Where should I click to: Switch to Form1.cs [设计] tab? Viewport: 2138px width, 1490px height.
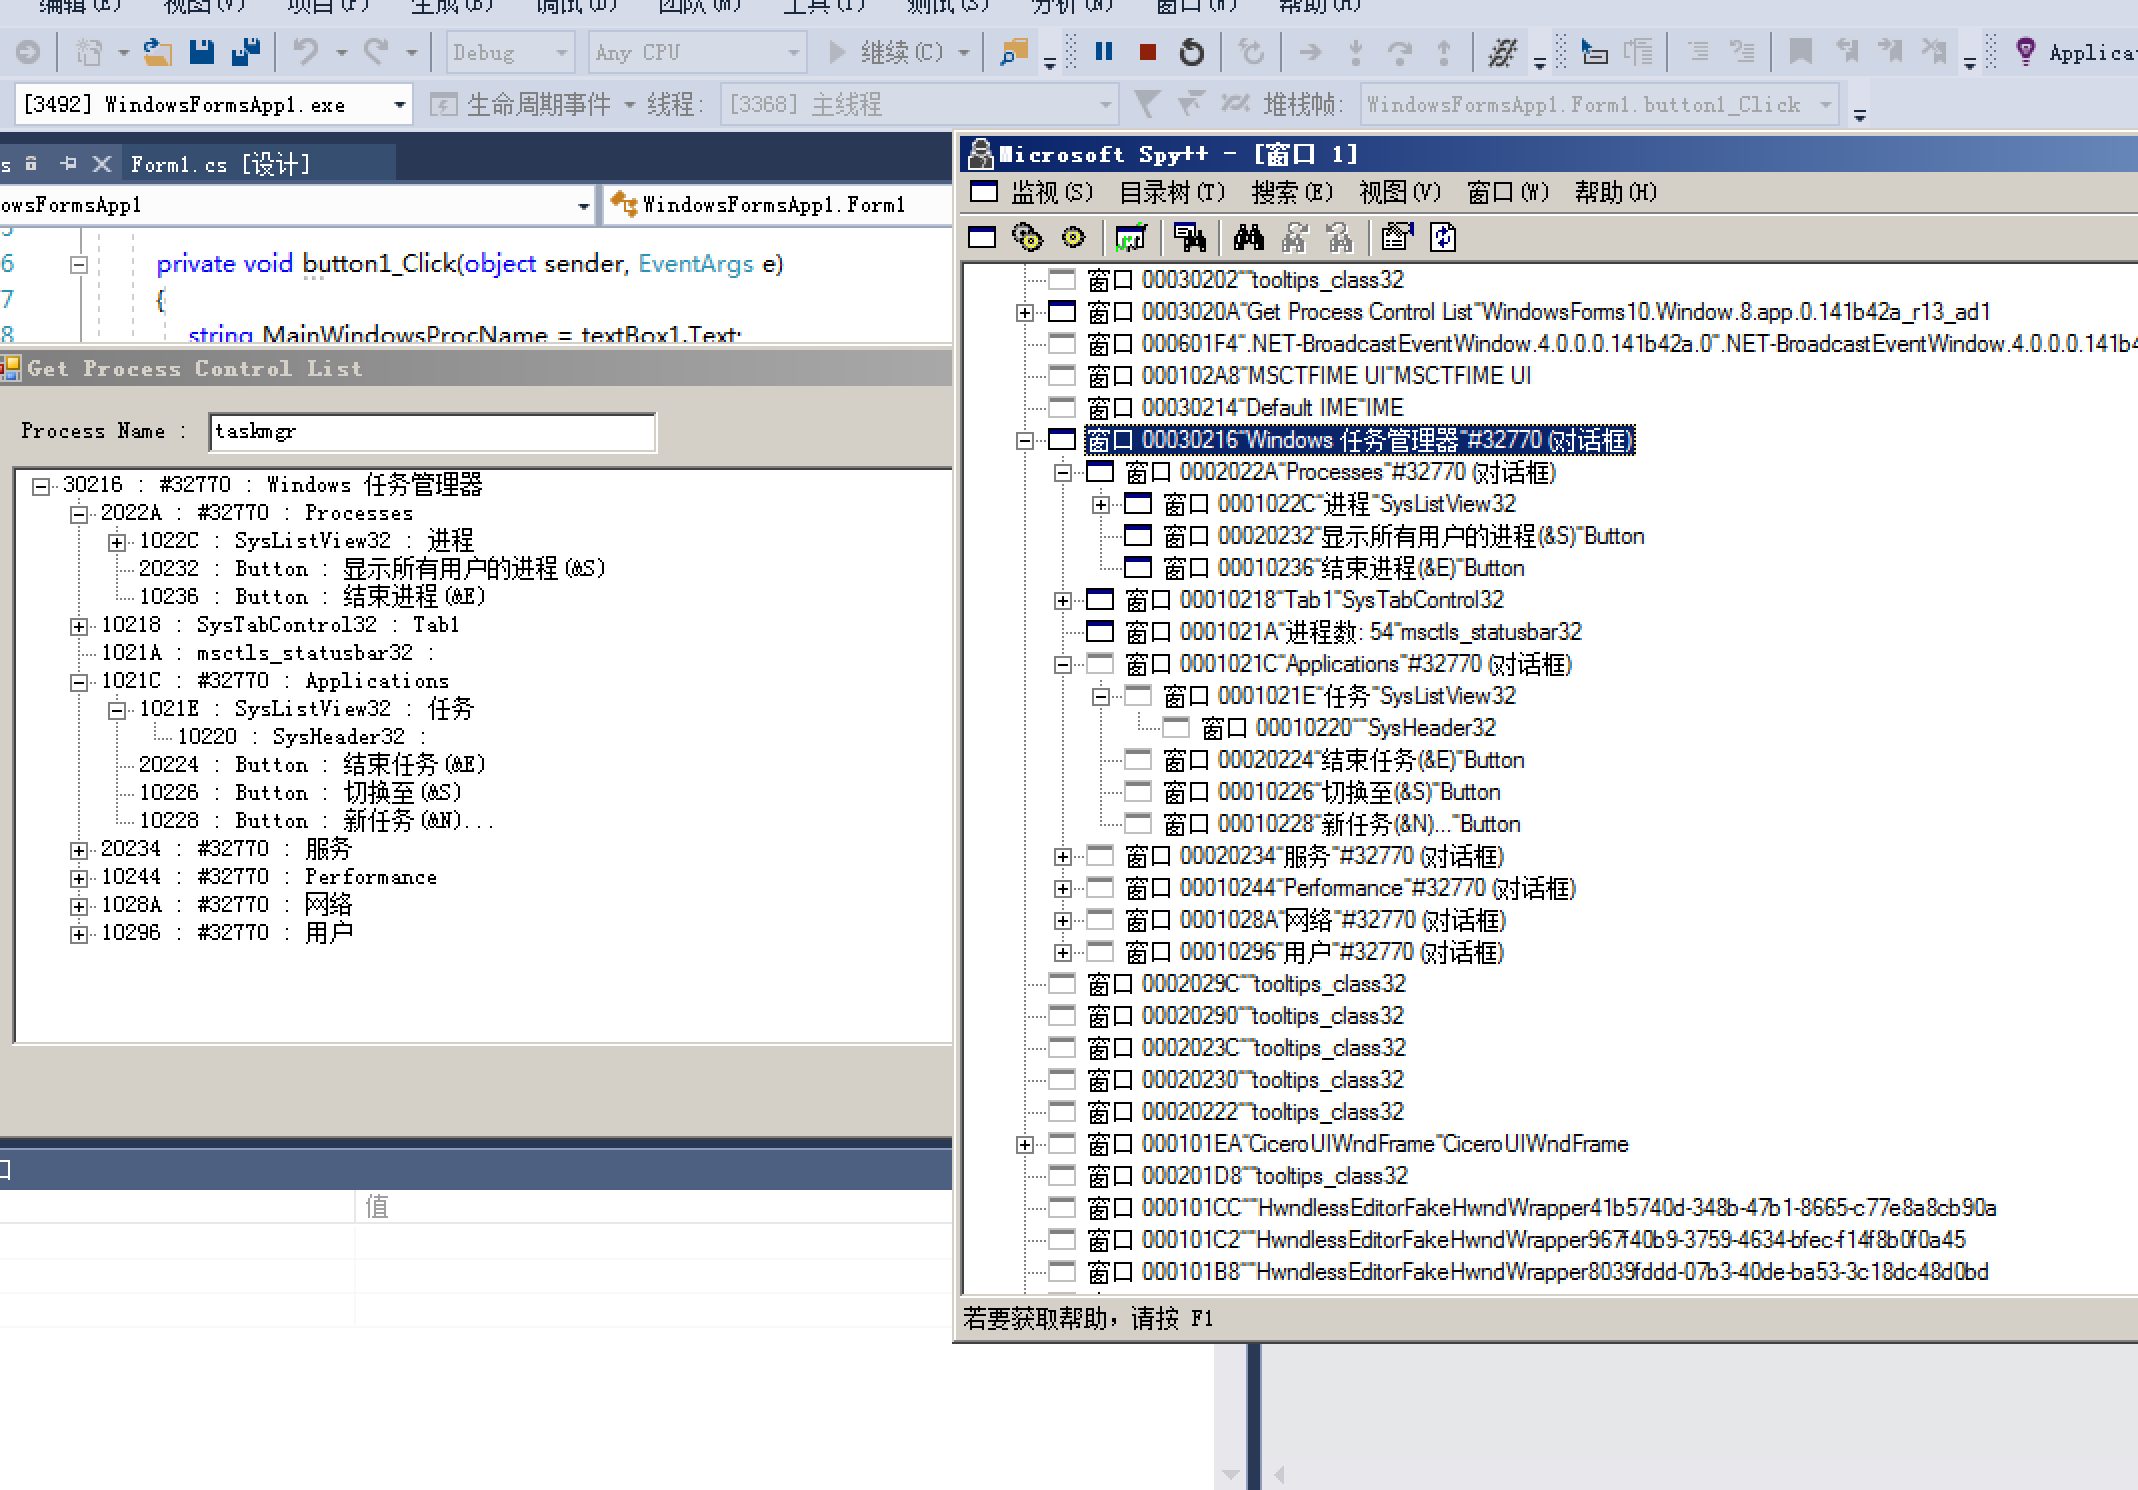(220, 164)
